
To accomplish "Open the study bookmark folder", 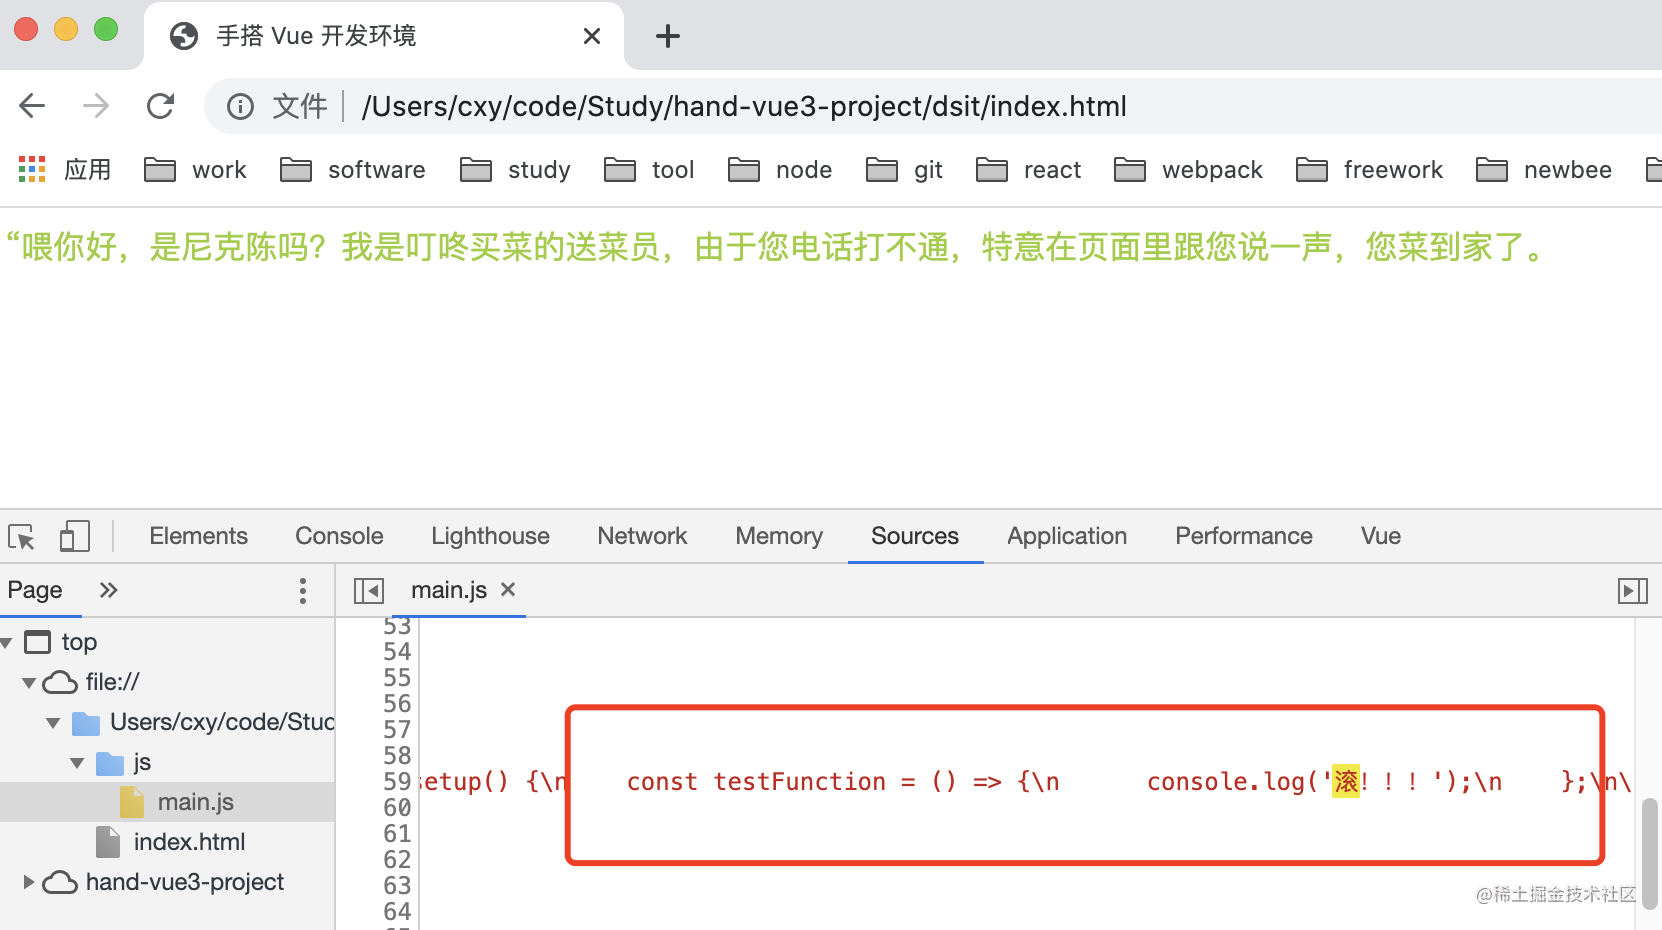I will pyautogui.click(x=515, y=170).
